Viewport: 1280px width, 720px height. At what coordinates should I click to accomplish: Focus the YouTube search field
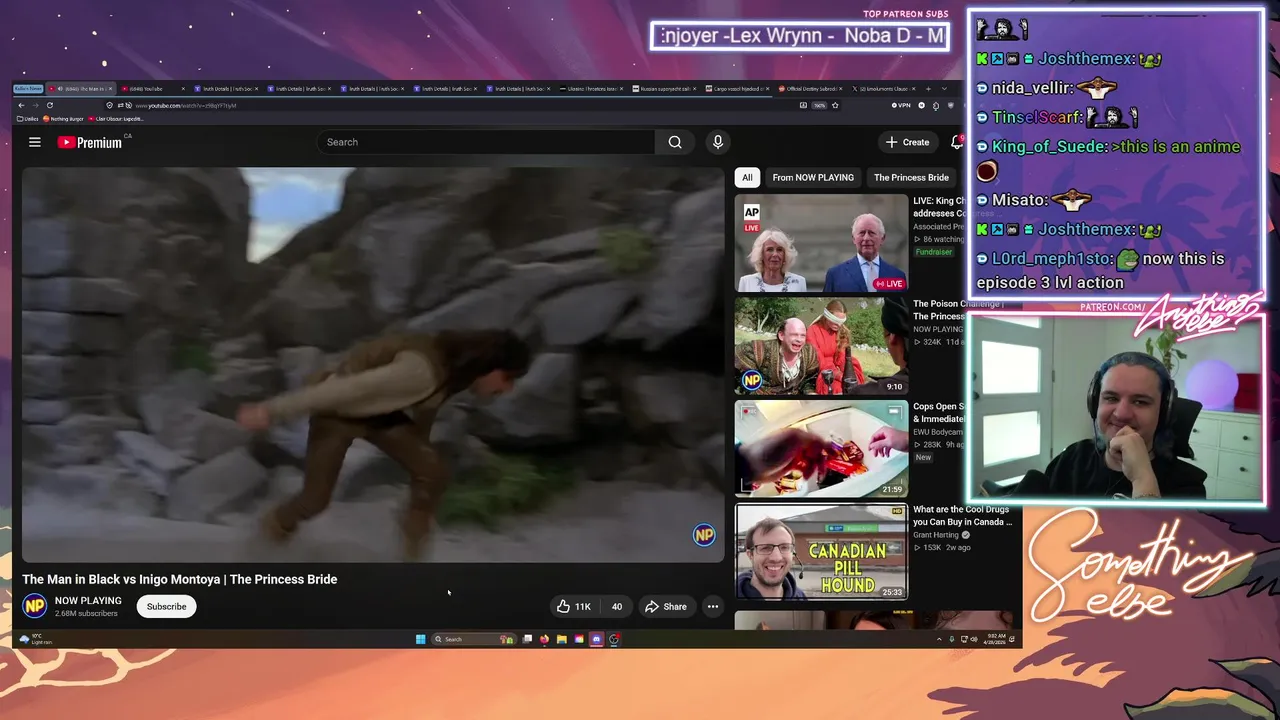click(x=487, y=142)
